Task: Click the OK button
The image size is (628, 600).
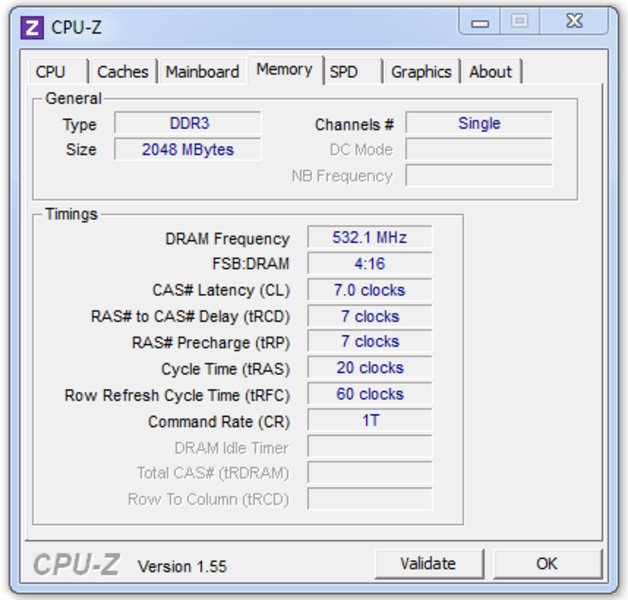Action: point(547,564)
